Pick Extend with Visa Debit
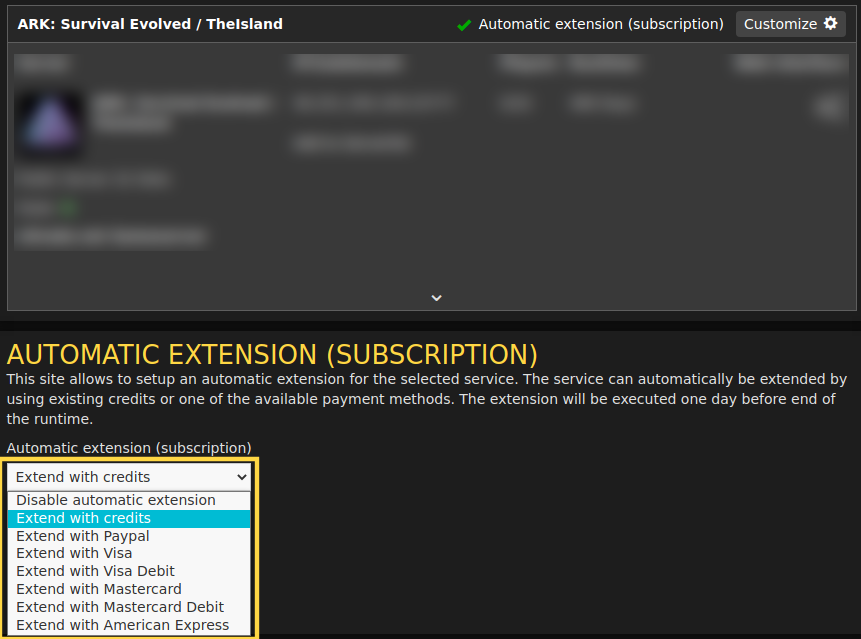 pyautogui.click(x=95, y=570)
